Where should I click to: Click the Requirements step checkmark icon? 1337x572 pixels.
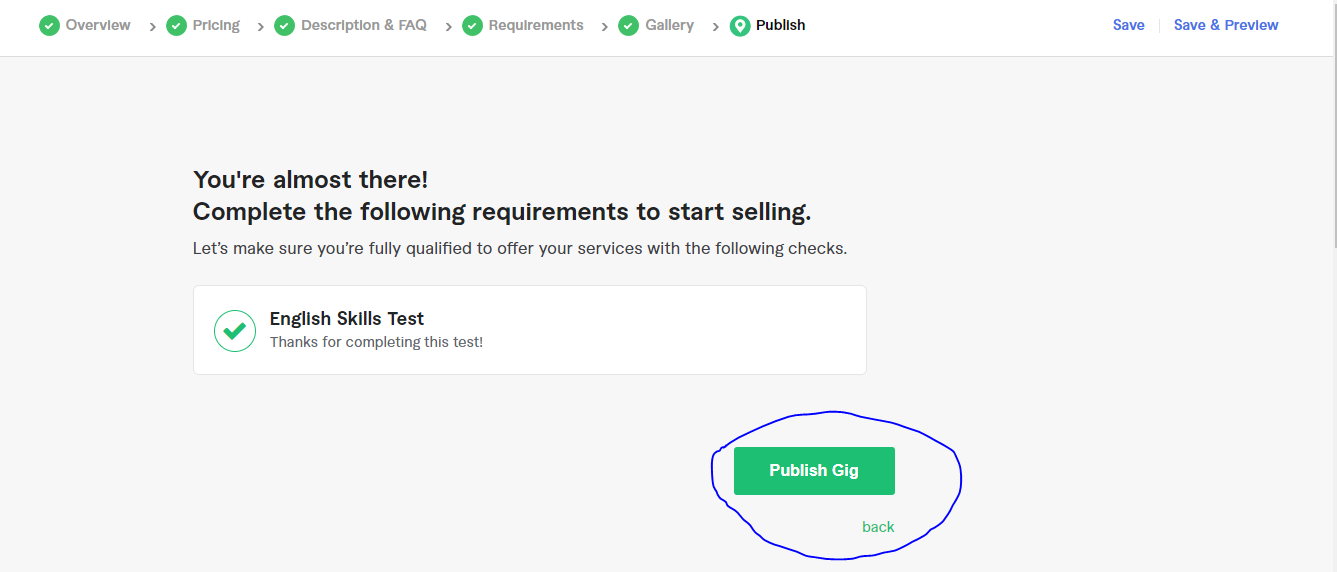(472, 26)
